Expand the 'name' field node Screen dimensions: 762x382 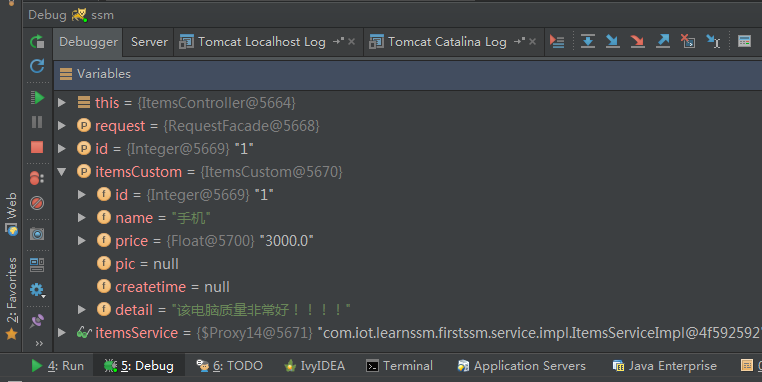[82, 218]
